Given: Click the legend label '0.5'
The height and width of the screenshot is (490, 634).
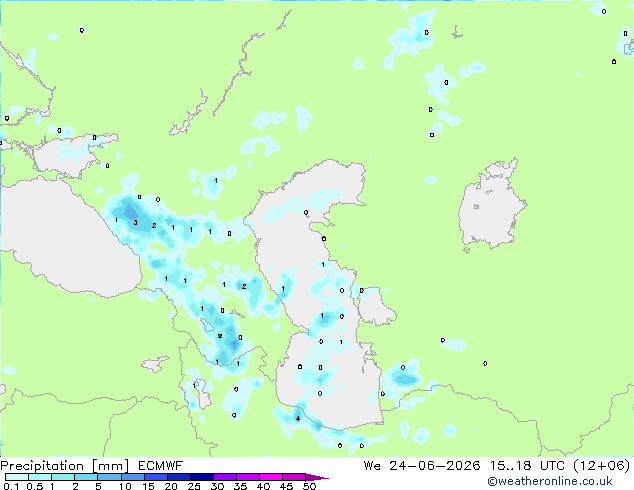Looking at the screenshot, I should tap(34, 486).
